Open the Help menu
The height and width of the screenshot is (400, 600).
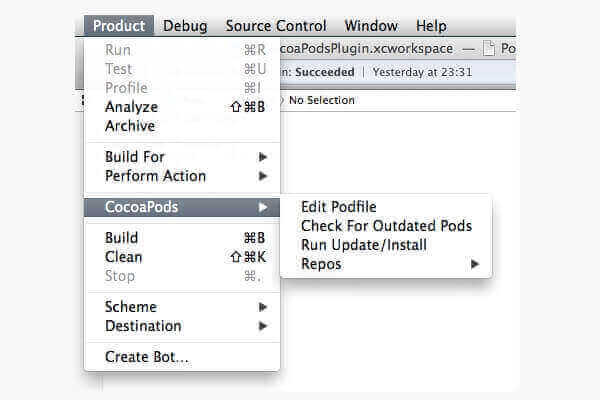coord(431,26)
